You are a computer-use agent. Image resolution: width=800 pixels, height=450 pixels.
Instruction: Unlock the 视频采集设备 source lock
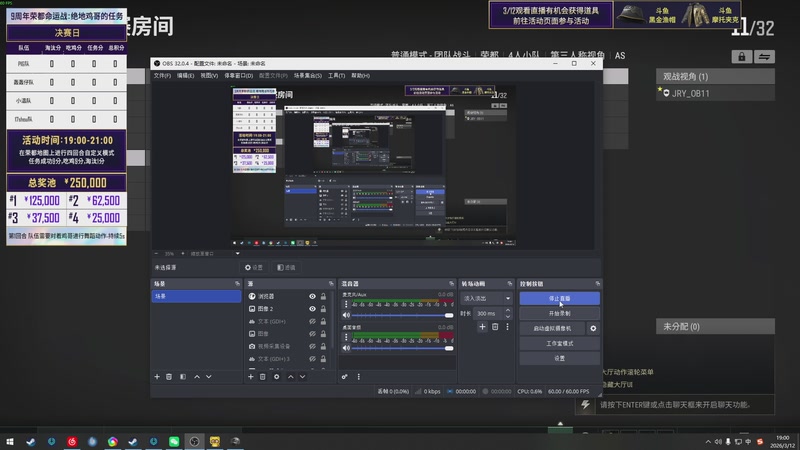[323, 346]
